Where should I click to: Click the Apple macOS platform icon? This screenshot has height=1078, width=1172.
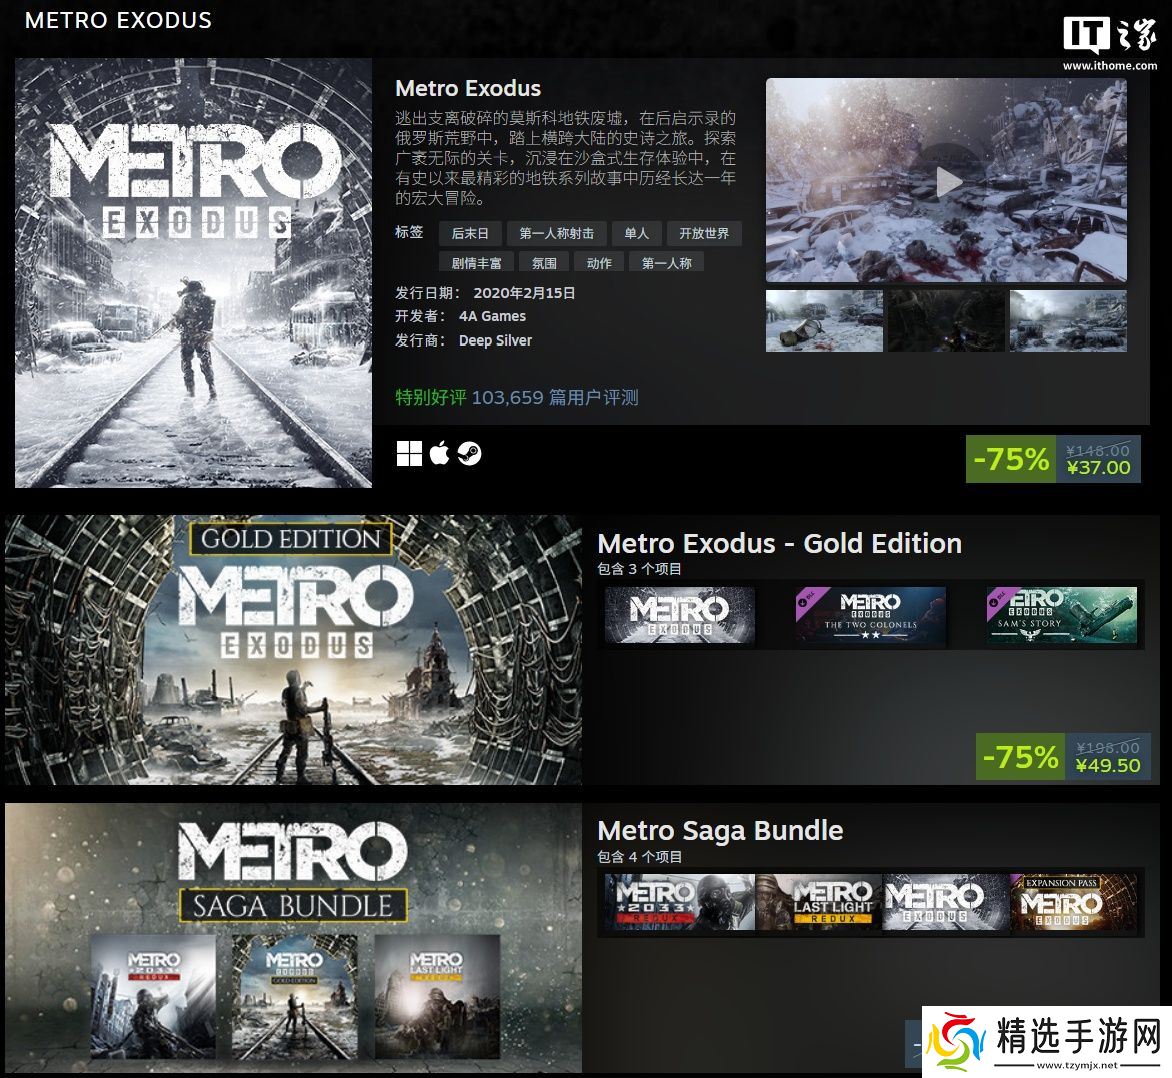(440, 453)
